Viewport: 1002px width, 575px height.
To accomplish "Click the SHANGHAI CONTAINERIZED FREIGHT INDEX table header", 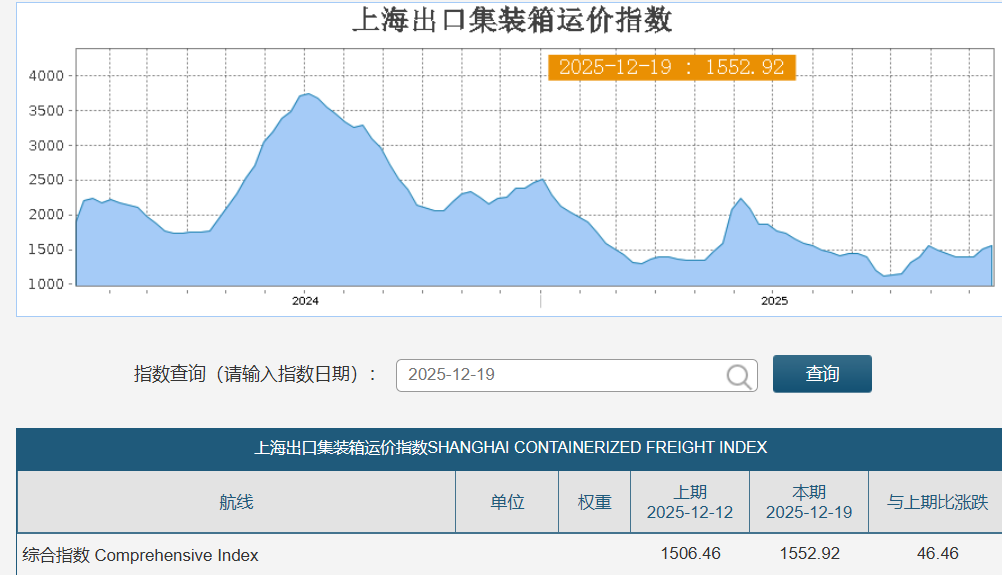I will pyautogui.click(x=511, y=447).
